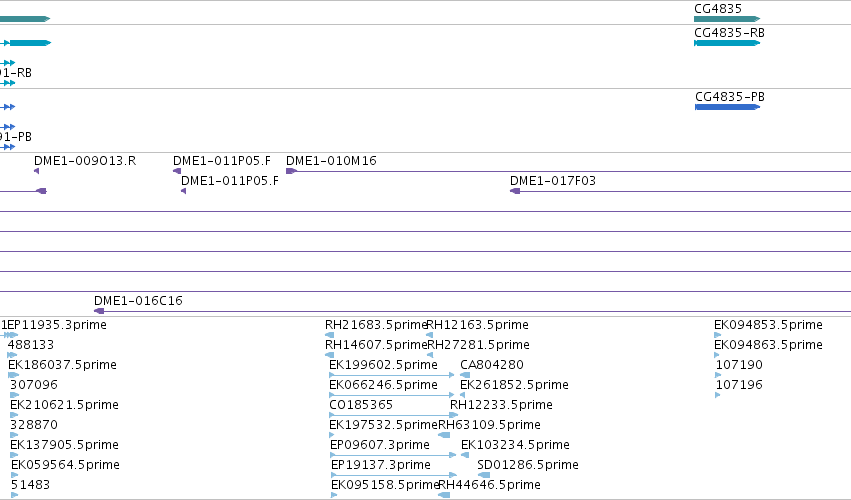Click the 51483 feature label
This screenshot has height=500, width=851.
(30, 485)
